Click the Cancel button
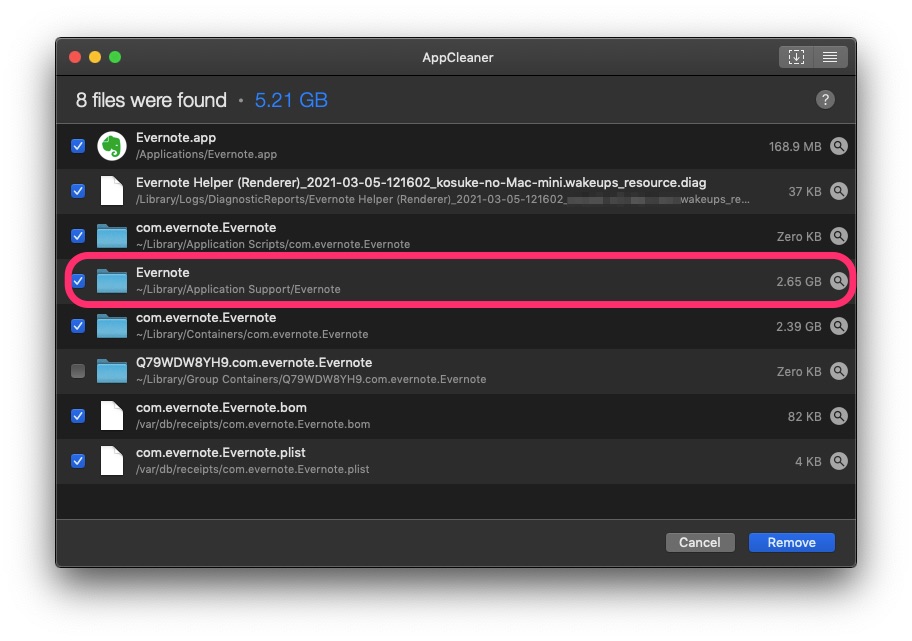 click(700, 542)
